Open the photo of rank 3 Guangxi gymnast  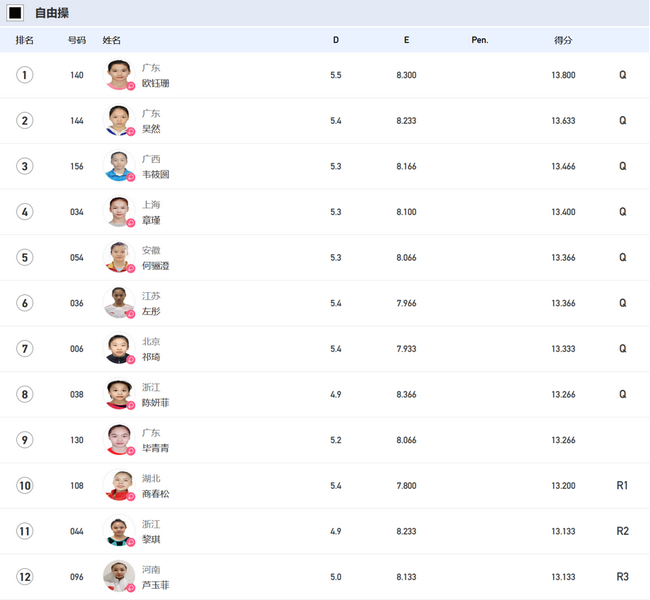119,166
